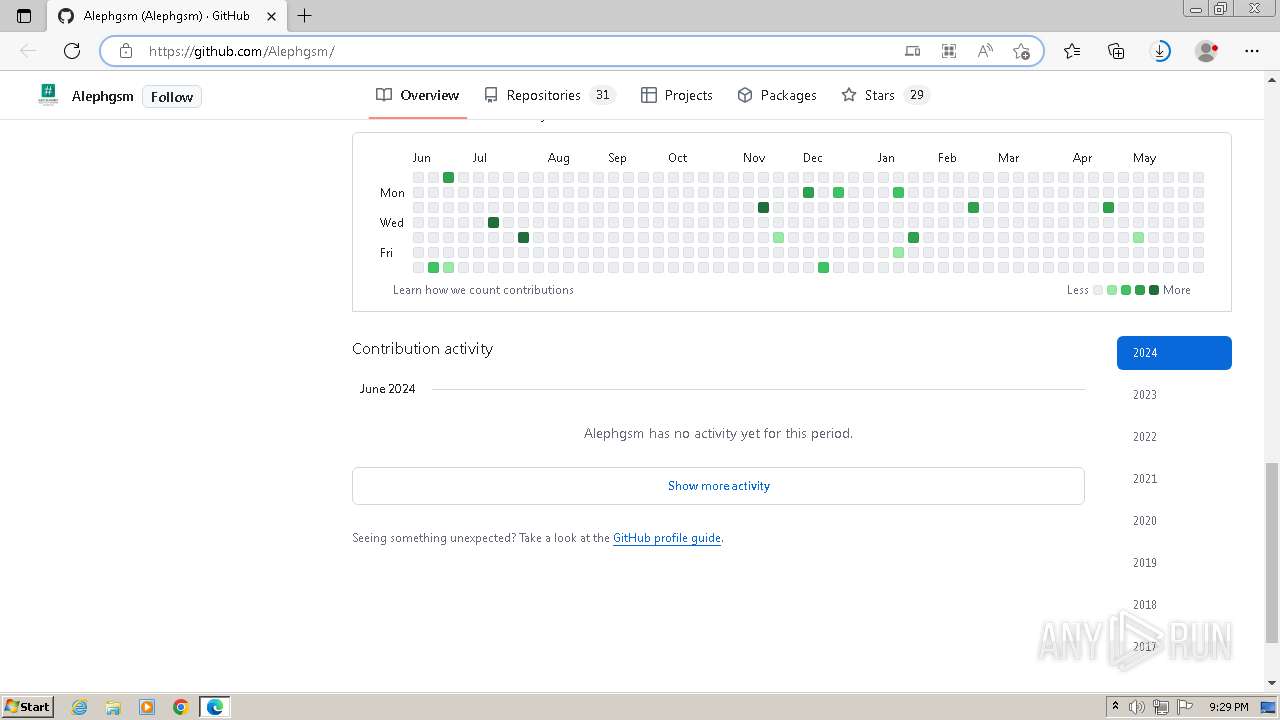
Task: Click the lightest legend color square
Action: pyautogui.click(x=1098, y=290)
